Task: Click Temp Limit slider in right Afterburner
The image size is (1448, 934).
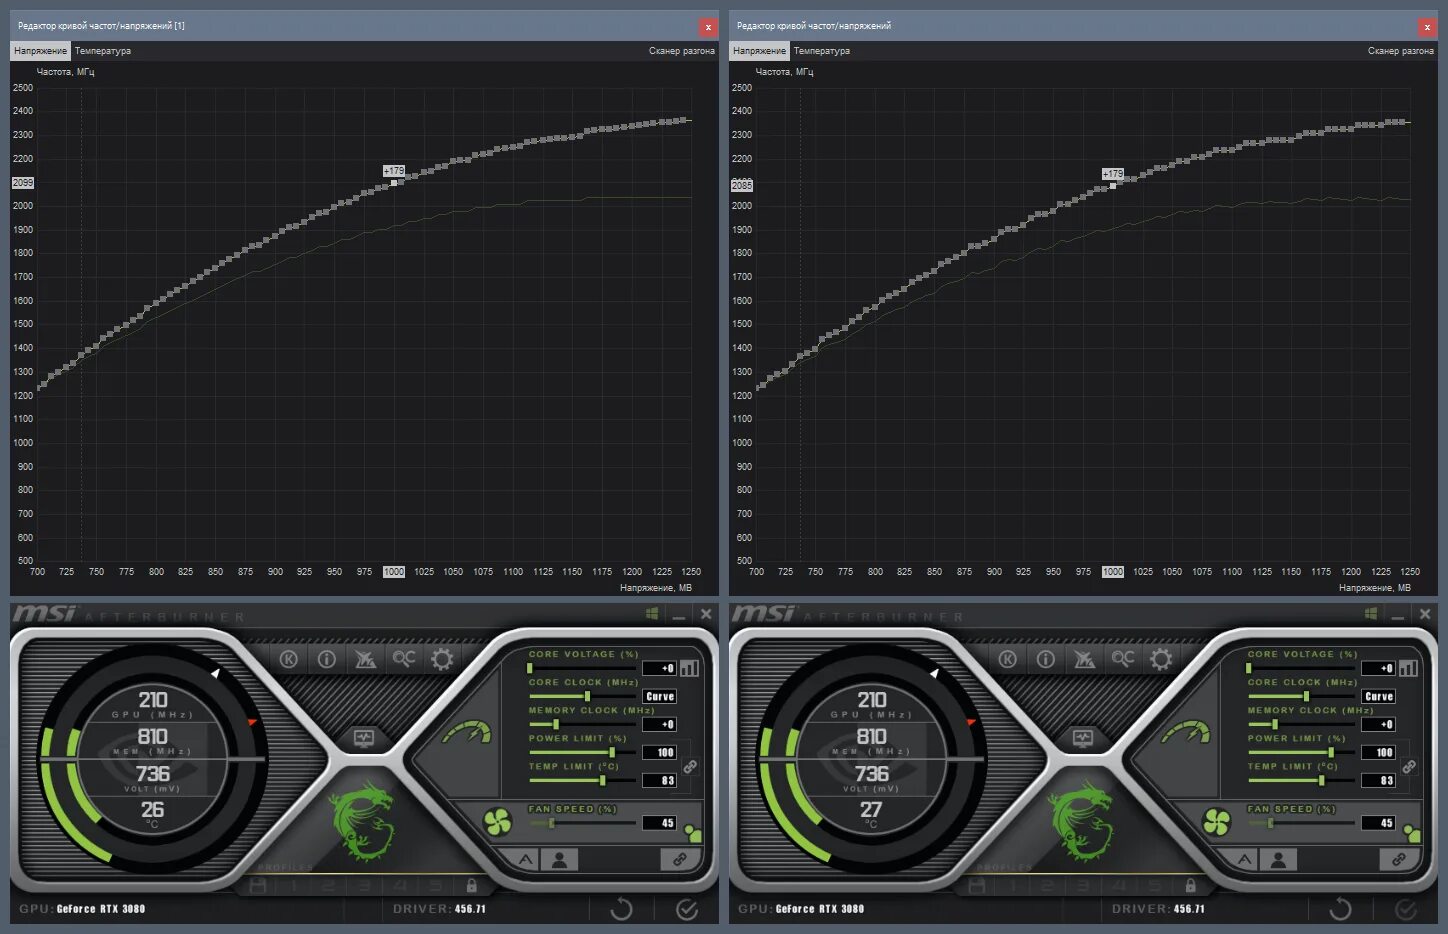Action: click(1302, 780)
